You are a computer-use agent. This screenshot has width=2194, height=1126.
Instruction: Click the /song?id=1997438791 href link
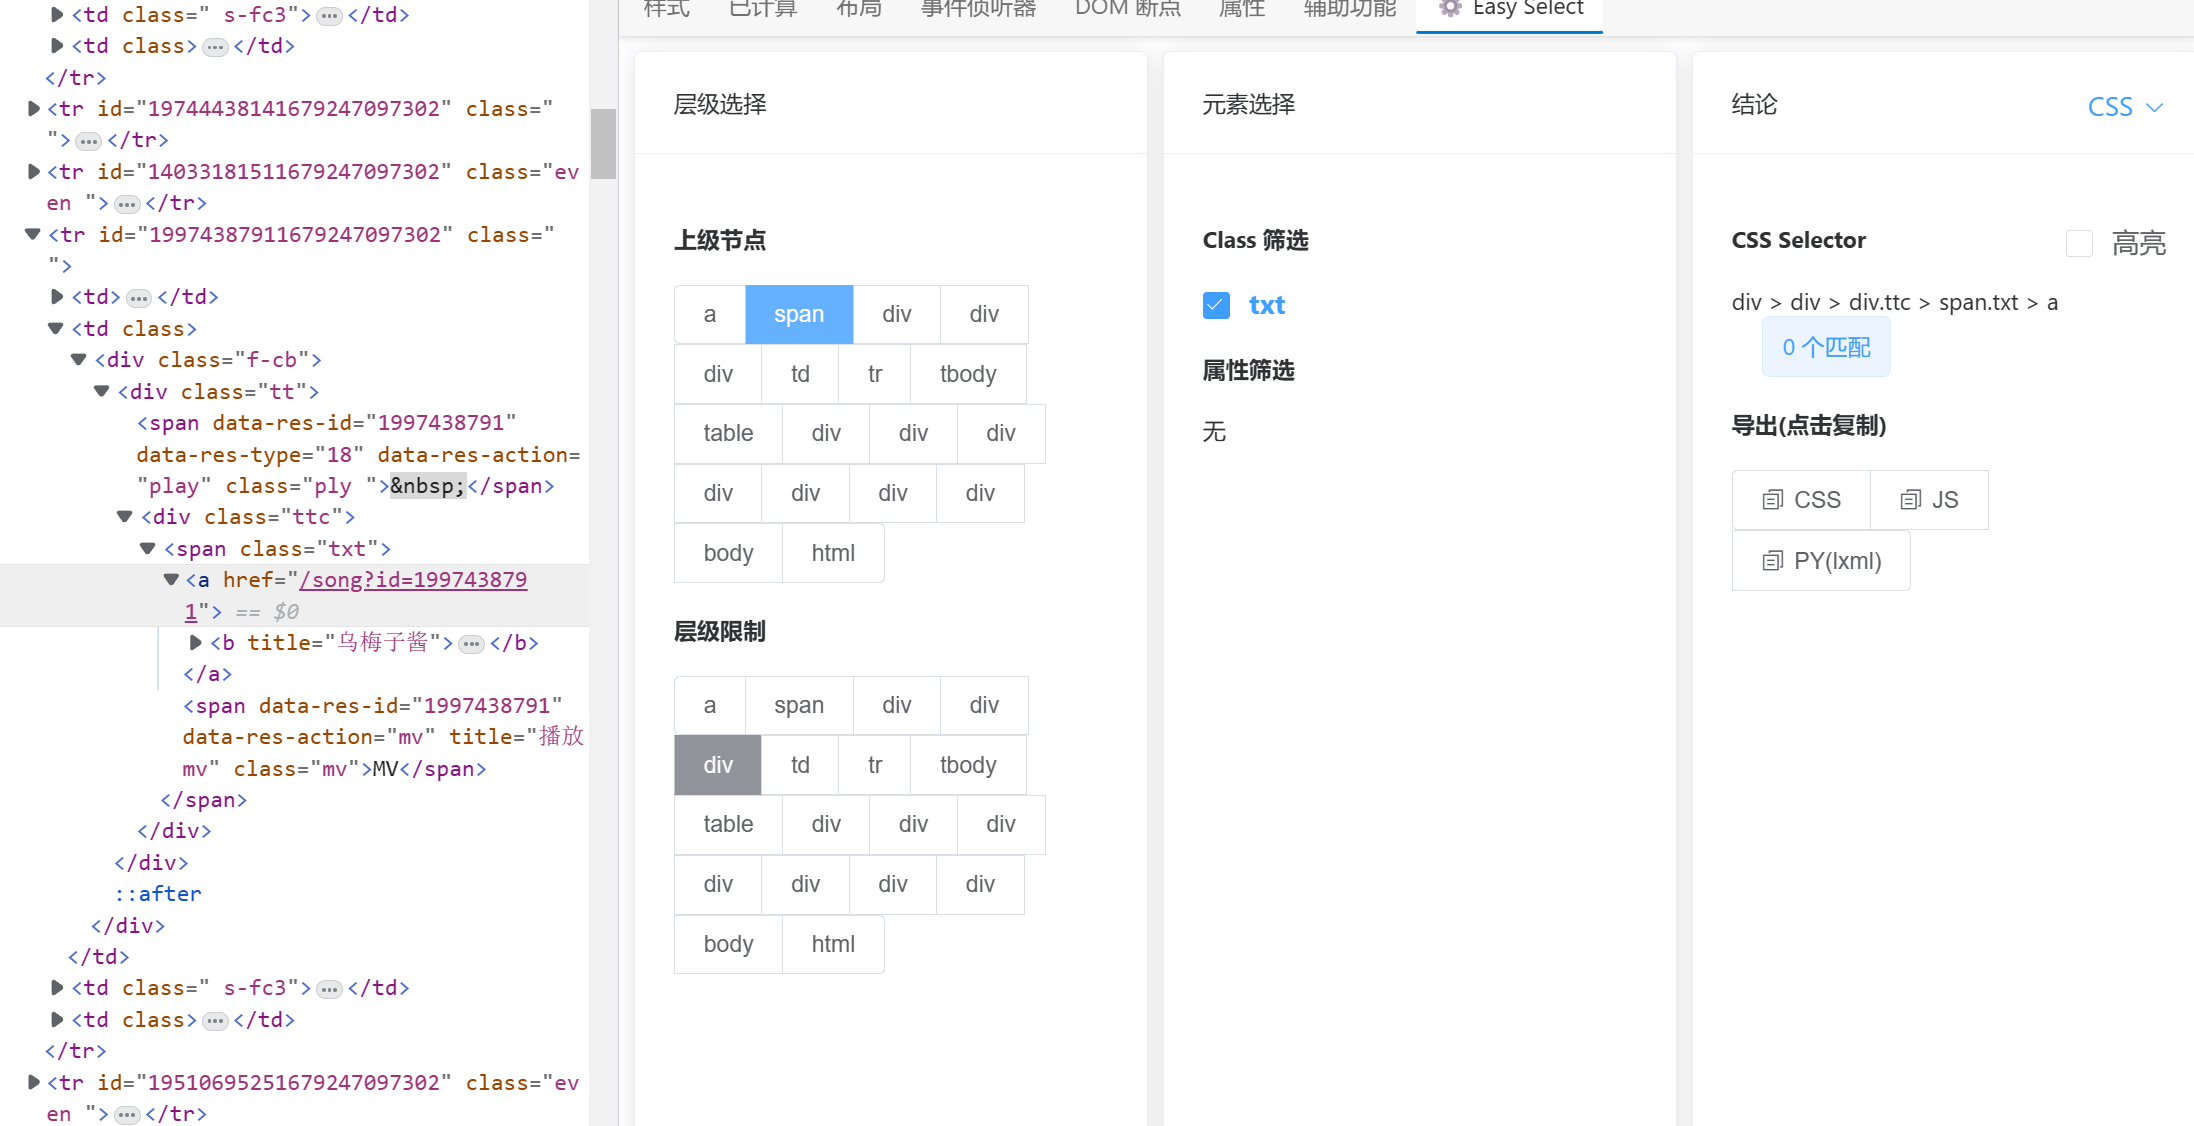413,580
